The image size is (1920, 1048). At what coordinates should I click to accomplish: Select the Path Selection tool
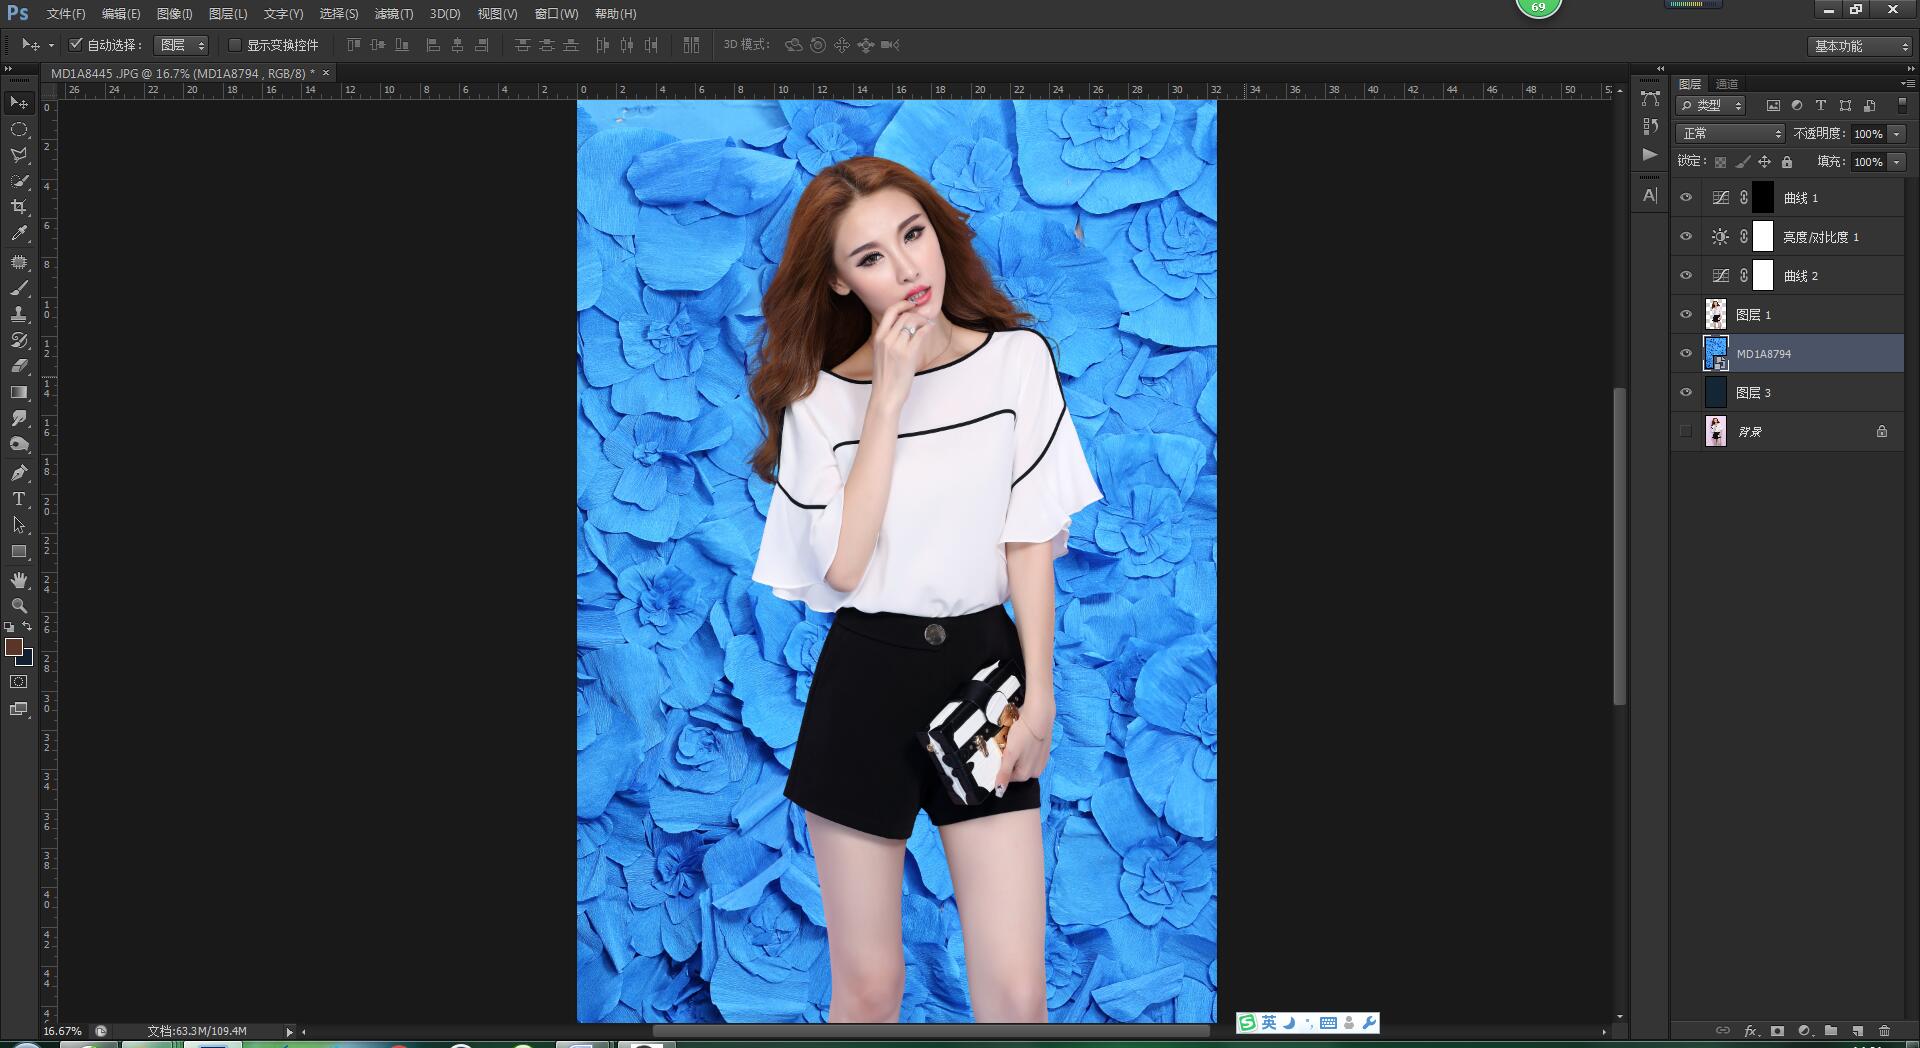coord(19,525)
